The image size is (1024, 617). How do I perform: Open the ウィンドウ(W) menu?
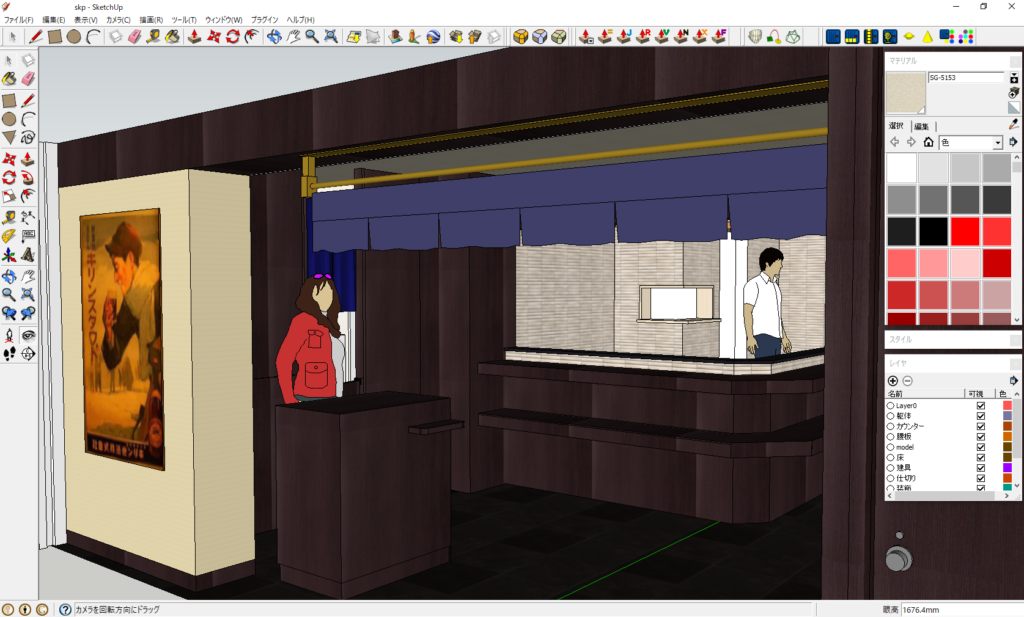click(x=224, y=20)
